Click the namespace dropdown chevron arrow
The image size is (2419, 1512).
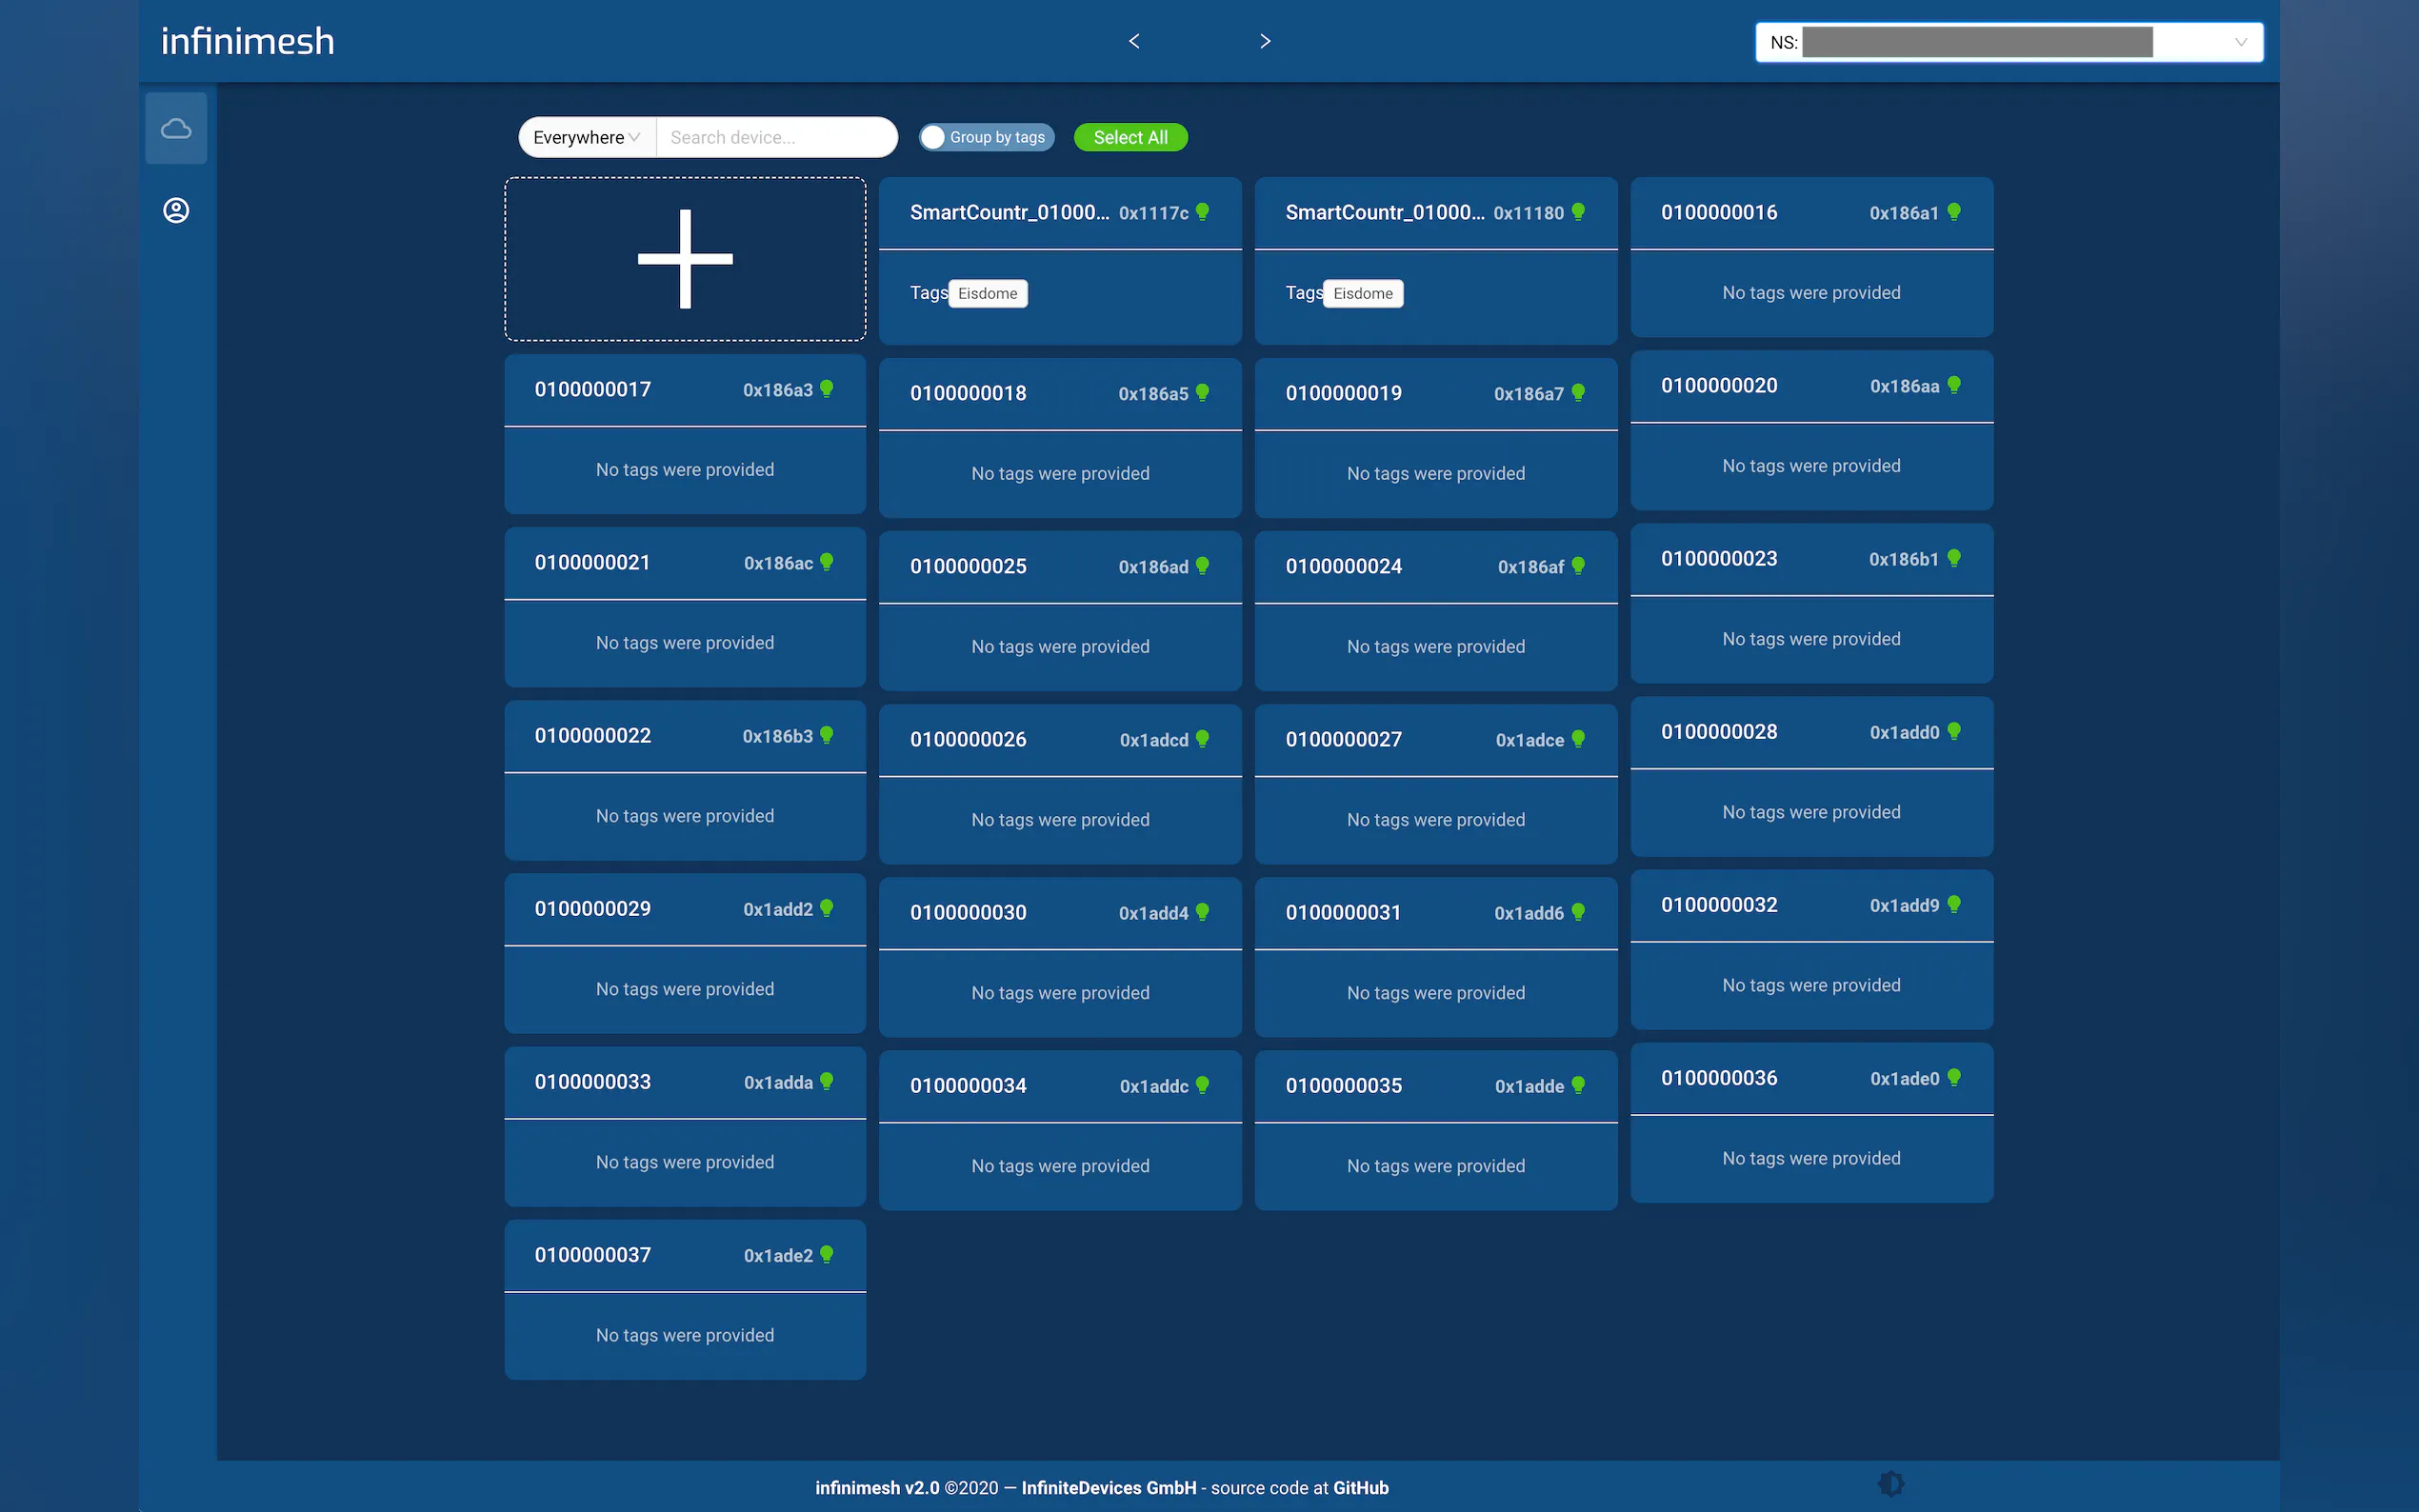pos(2241,42)
